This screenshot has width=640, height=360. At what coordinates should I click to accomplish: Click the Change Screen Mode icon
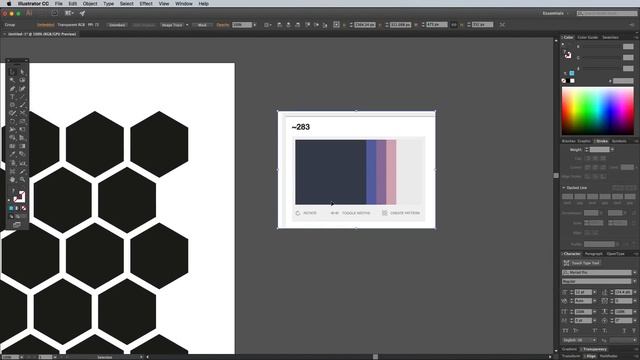click(17, 224)
